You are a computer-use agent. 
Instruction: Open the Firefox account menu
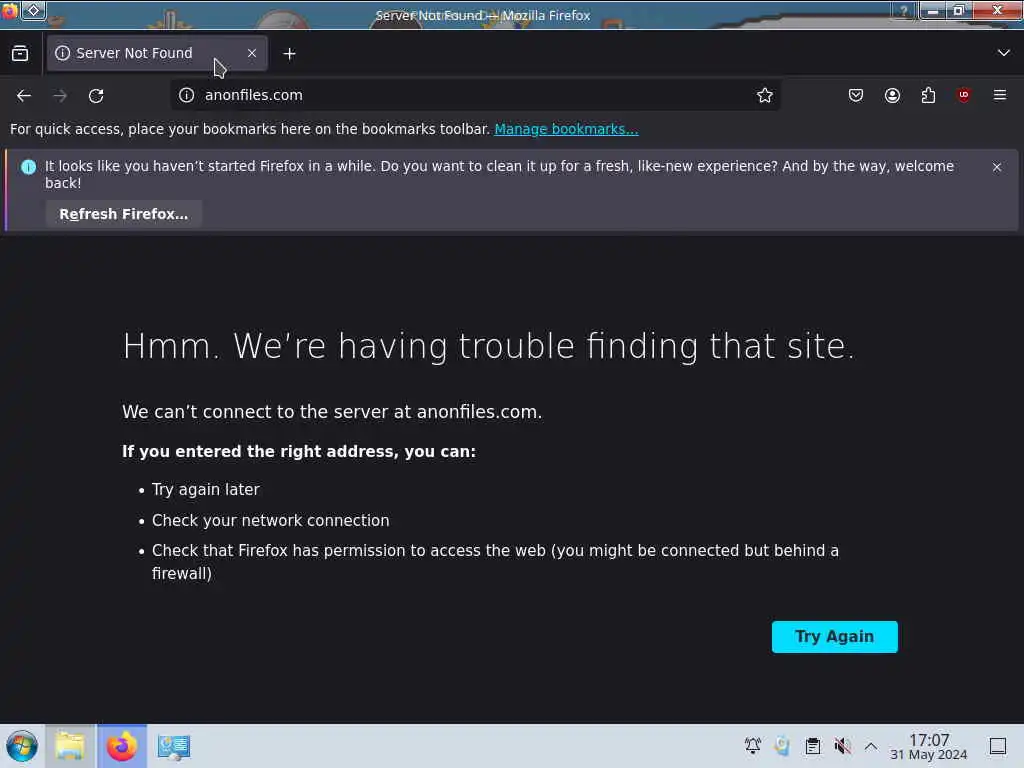[x=892, y=95]
